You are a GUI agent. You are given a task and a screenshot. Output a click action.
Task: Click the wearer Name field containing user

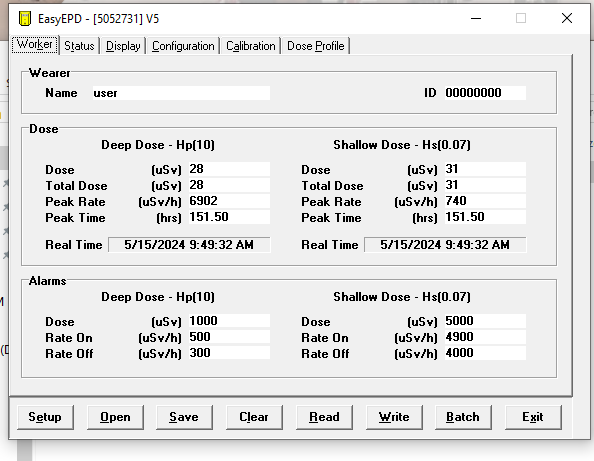(x=181, y=93)
